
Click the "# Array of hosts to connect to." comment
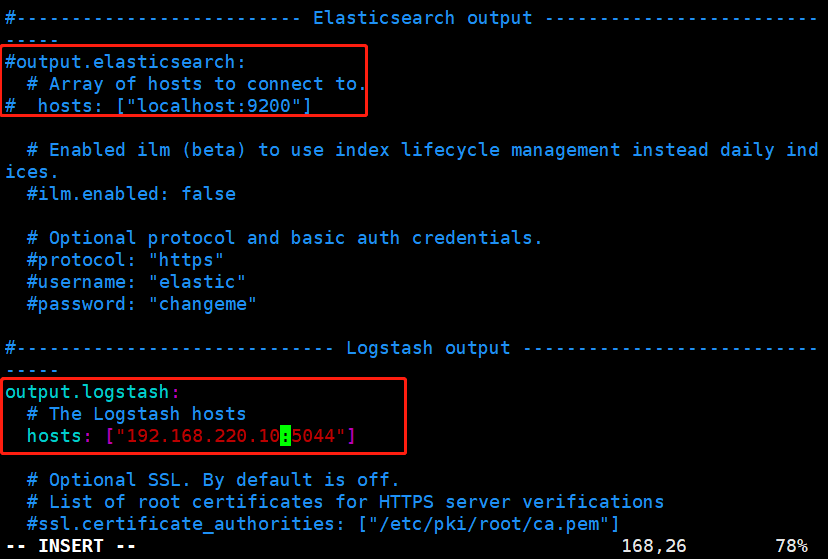coord(196,84)
